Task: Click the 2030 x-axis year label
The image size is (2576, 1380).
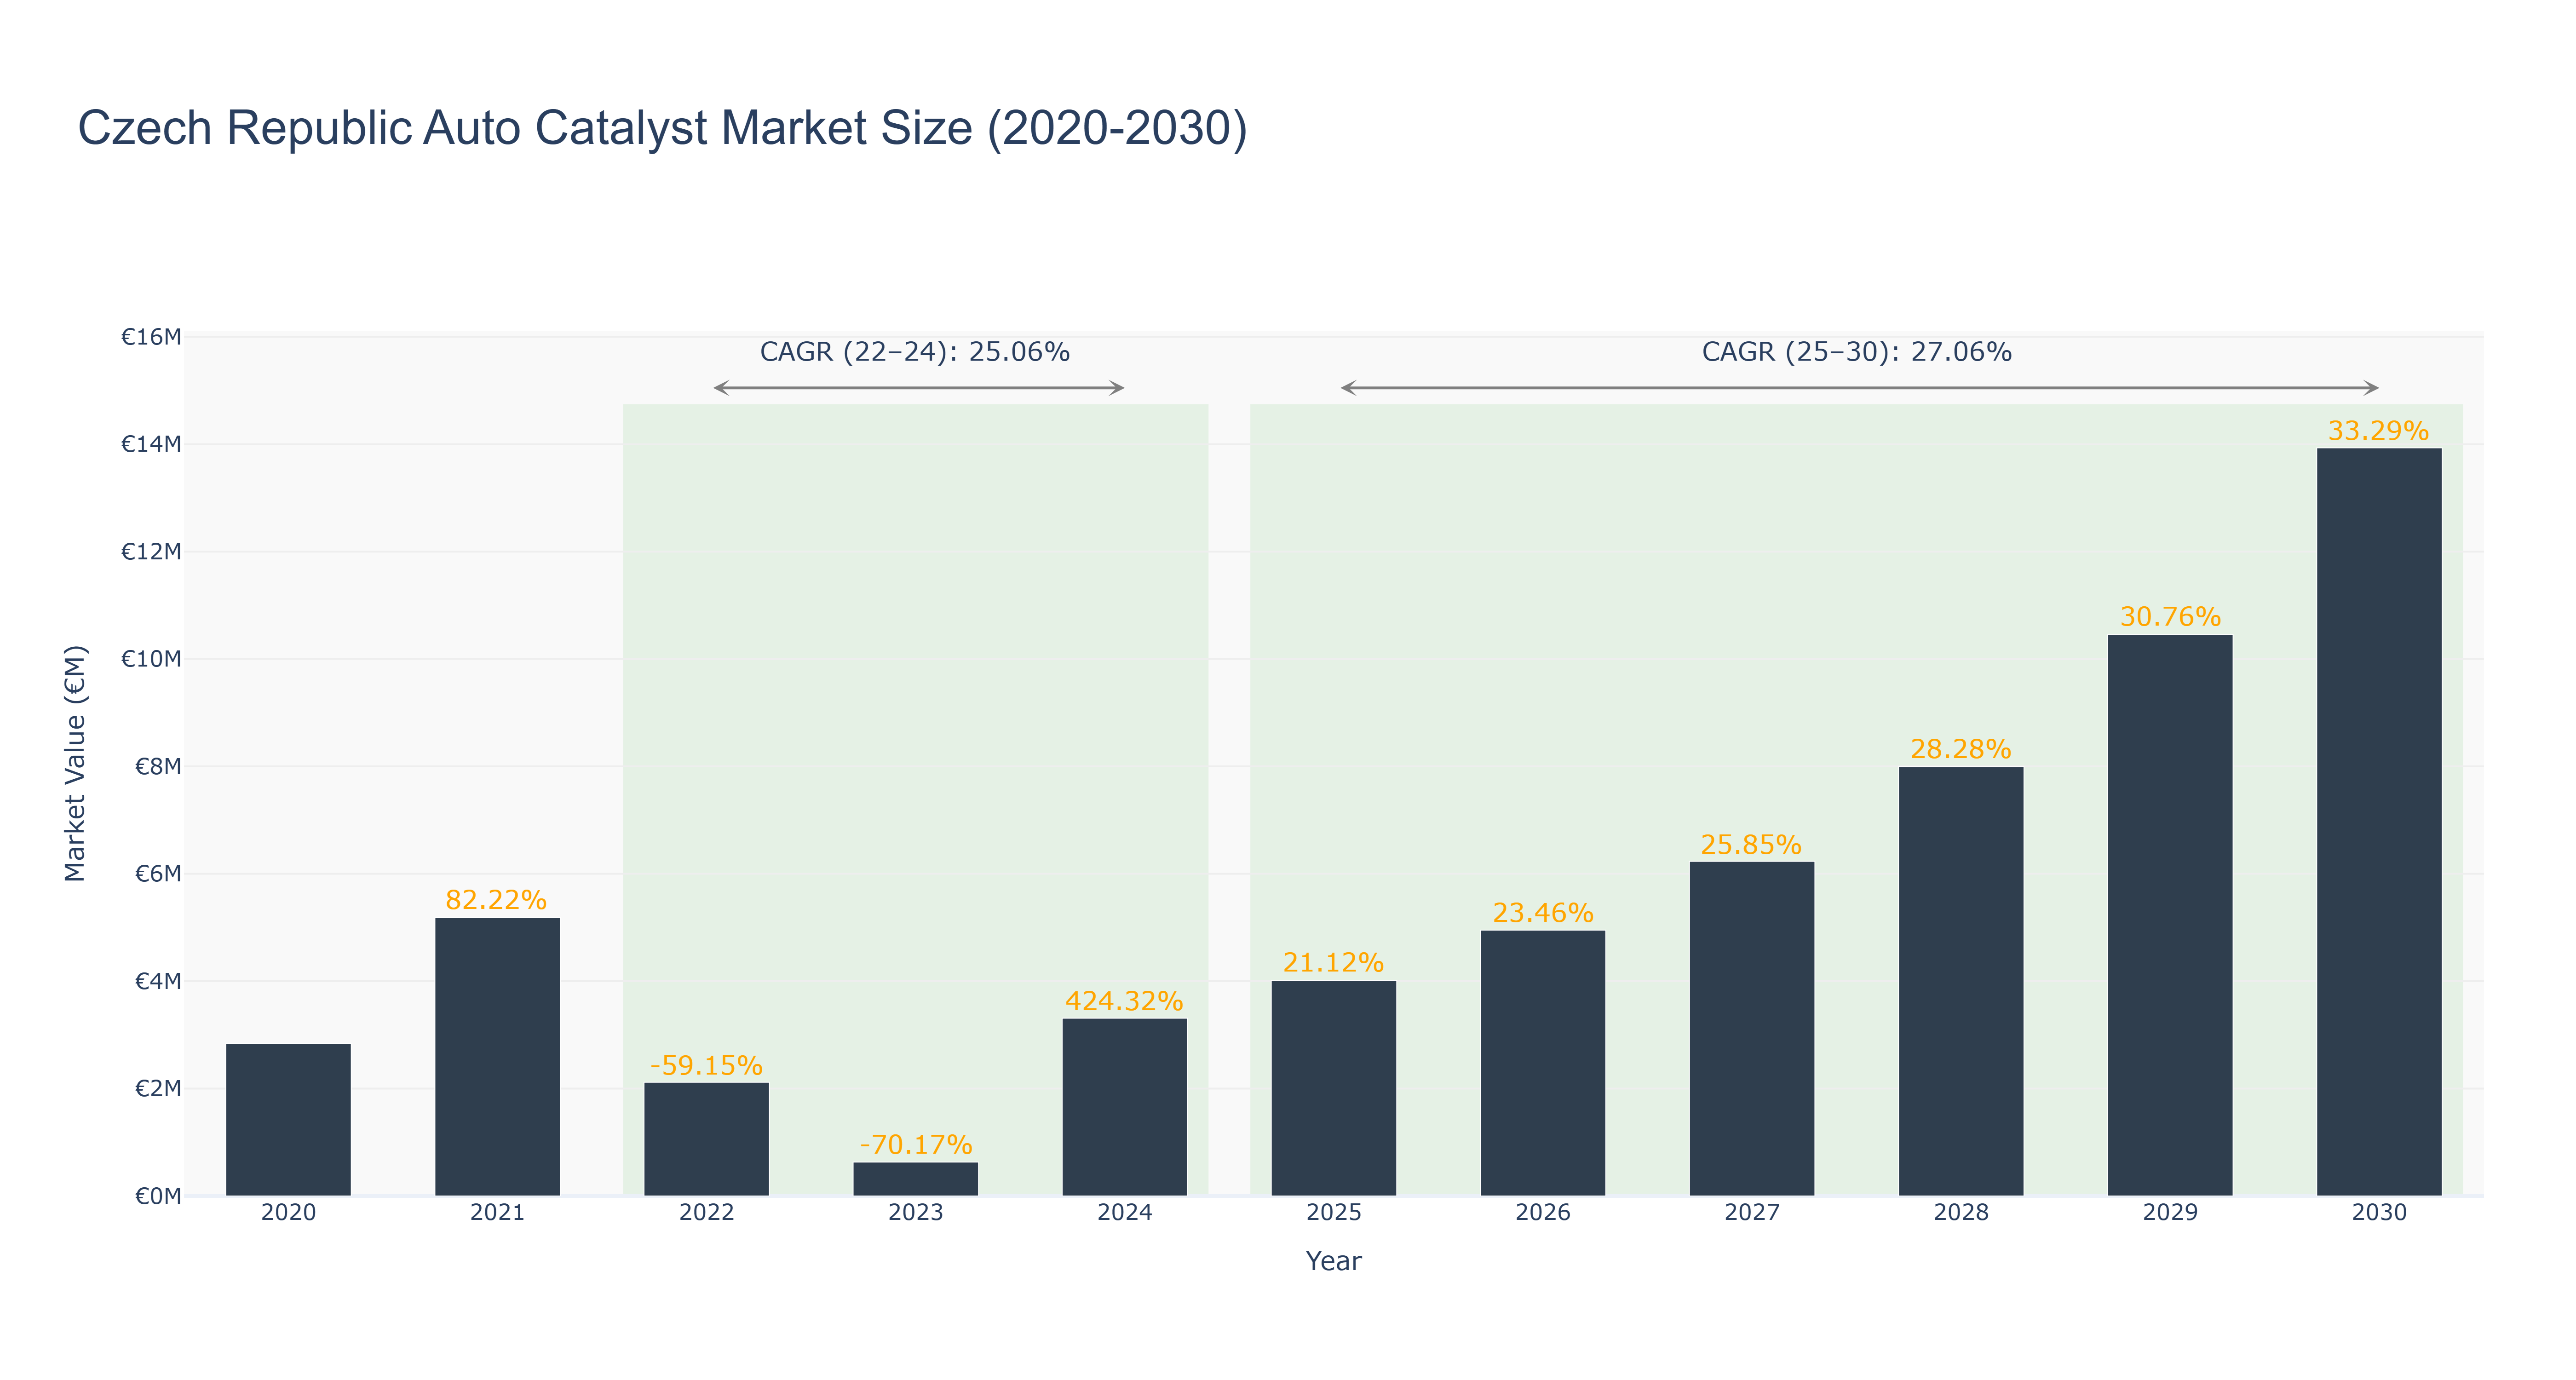Action: pos(2378,1213)
